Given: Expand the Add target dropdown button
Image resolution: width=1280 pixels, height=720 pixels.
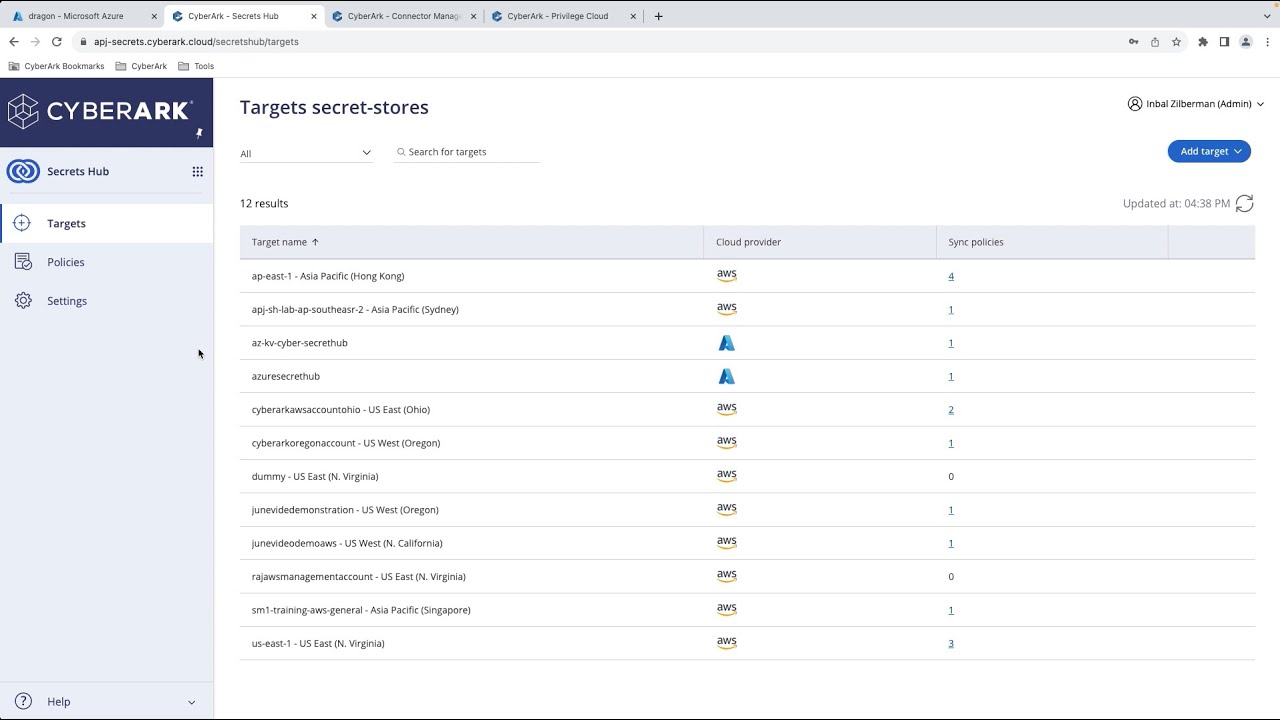Looking at the screenshot, I should 1209,151.
